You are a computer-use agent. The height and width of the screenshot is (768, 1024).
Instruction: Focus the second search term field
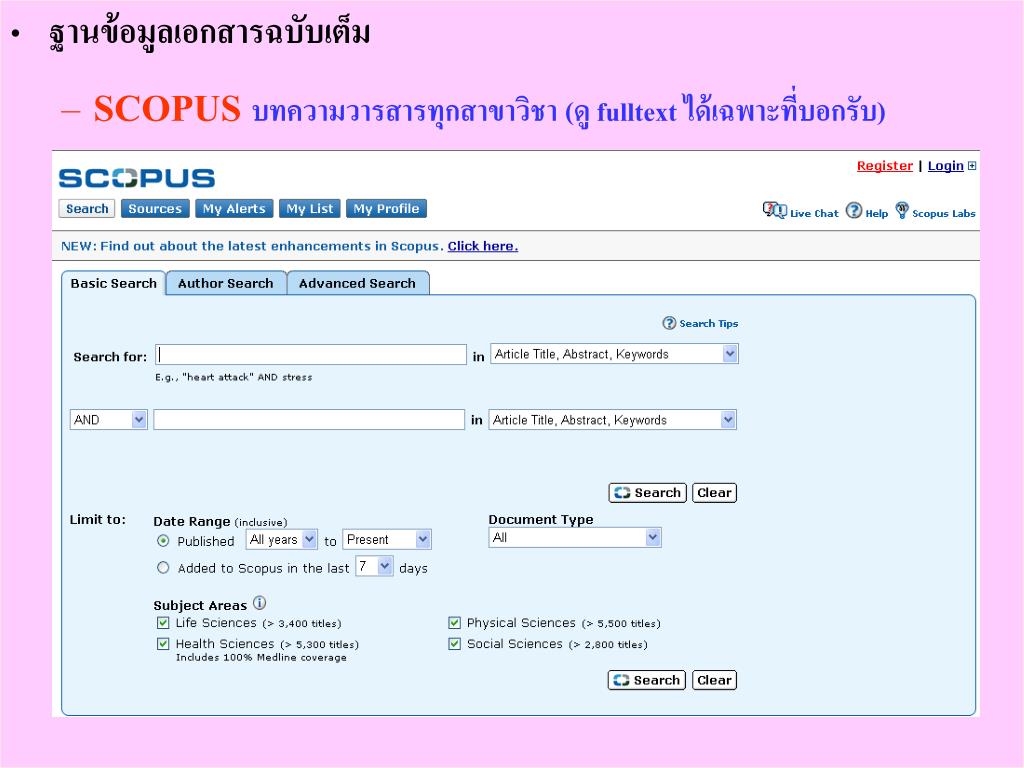(x=309, y=419)
